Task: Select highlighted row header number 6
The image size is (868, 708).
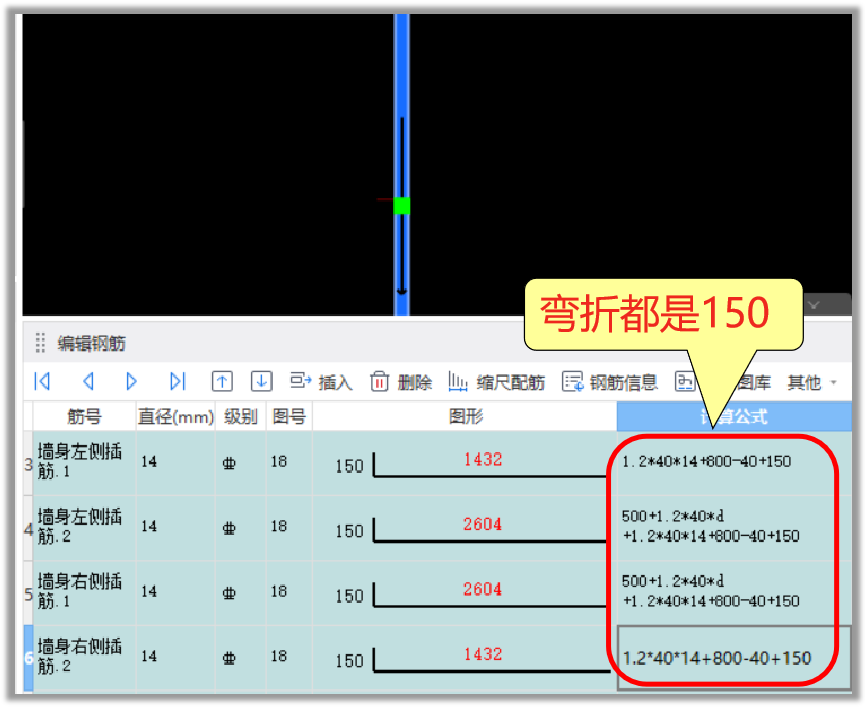Action: 28,658
